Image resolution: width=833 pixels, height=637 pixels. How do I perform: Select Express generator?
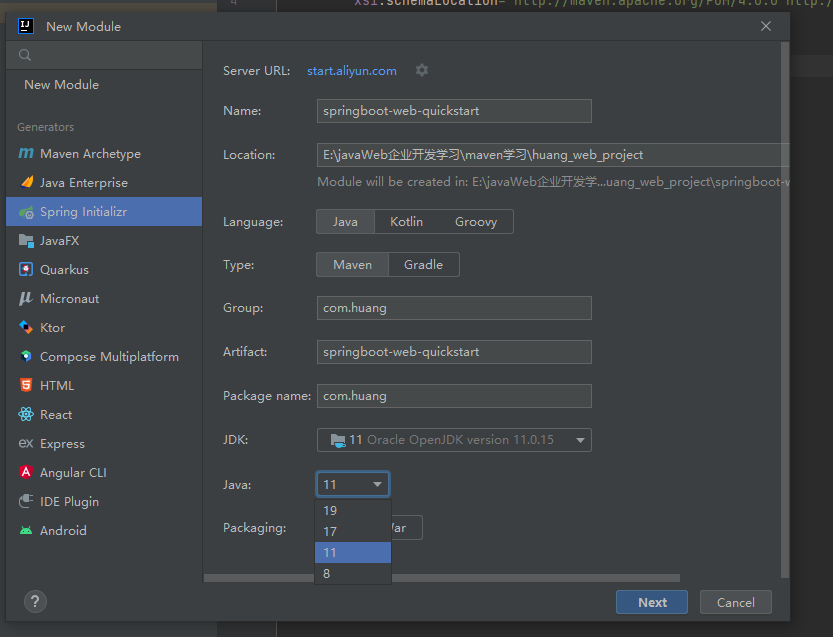(x=104, y=443)
